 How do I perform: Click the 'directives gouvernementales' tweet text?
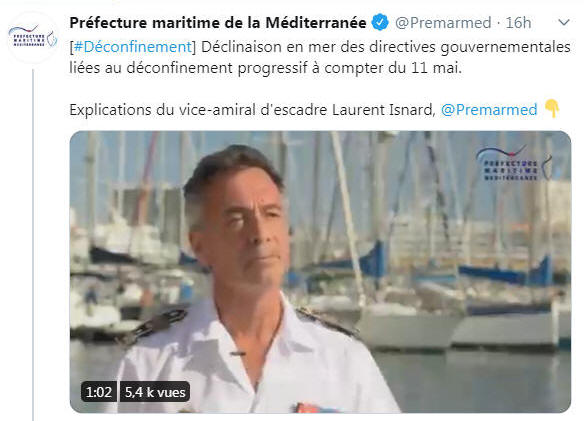coord(470,47)
